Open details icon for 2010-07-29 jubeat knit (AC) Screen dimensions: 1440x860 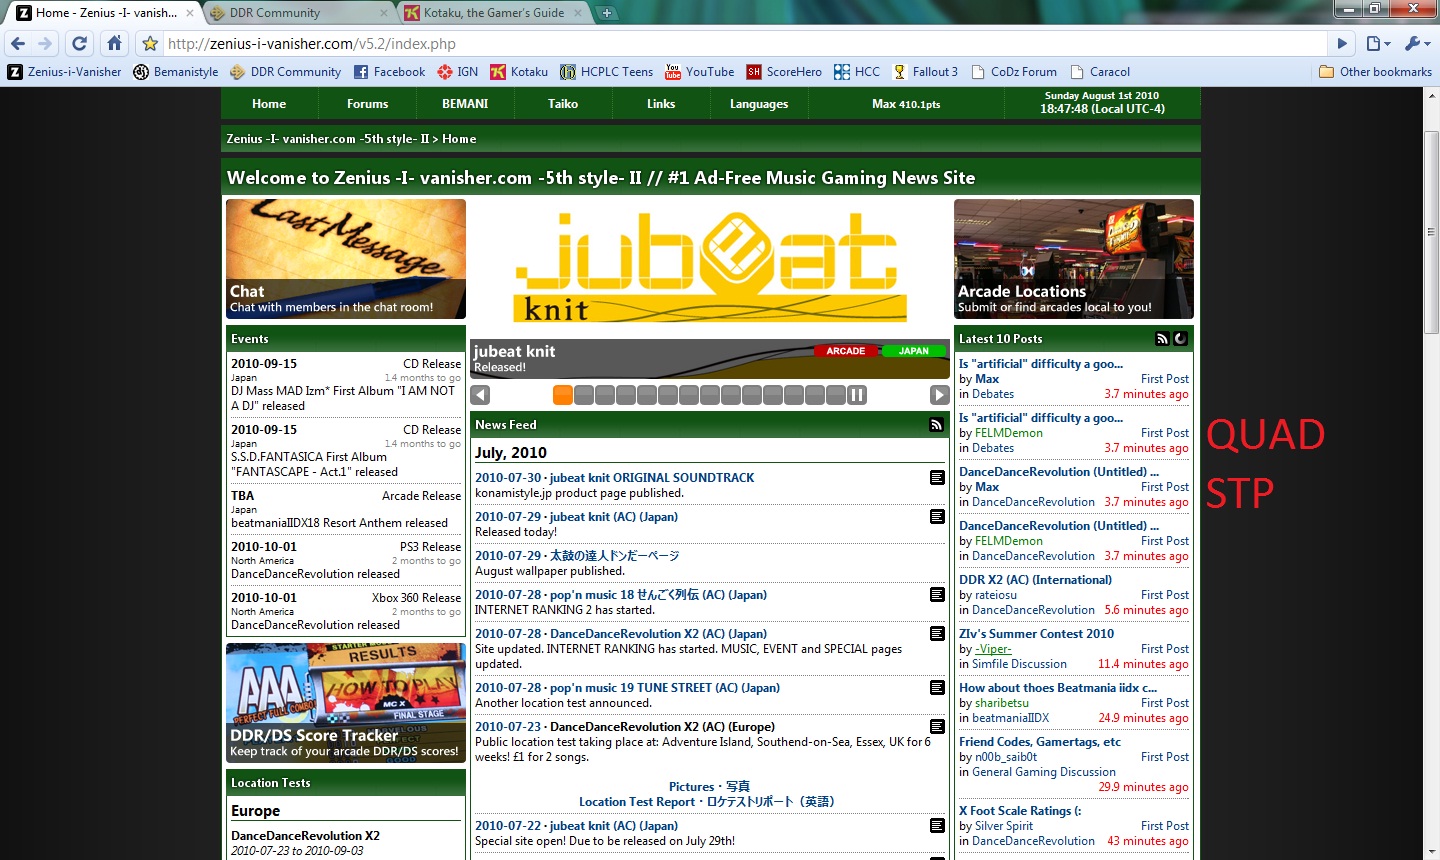point(937,517)
